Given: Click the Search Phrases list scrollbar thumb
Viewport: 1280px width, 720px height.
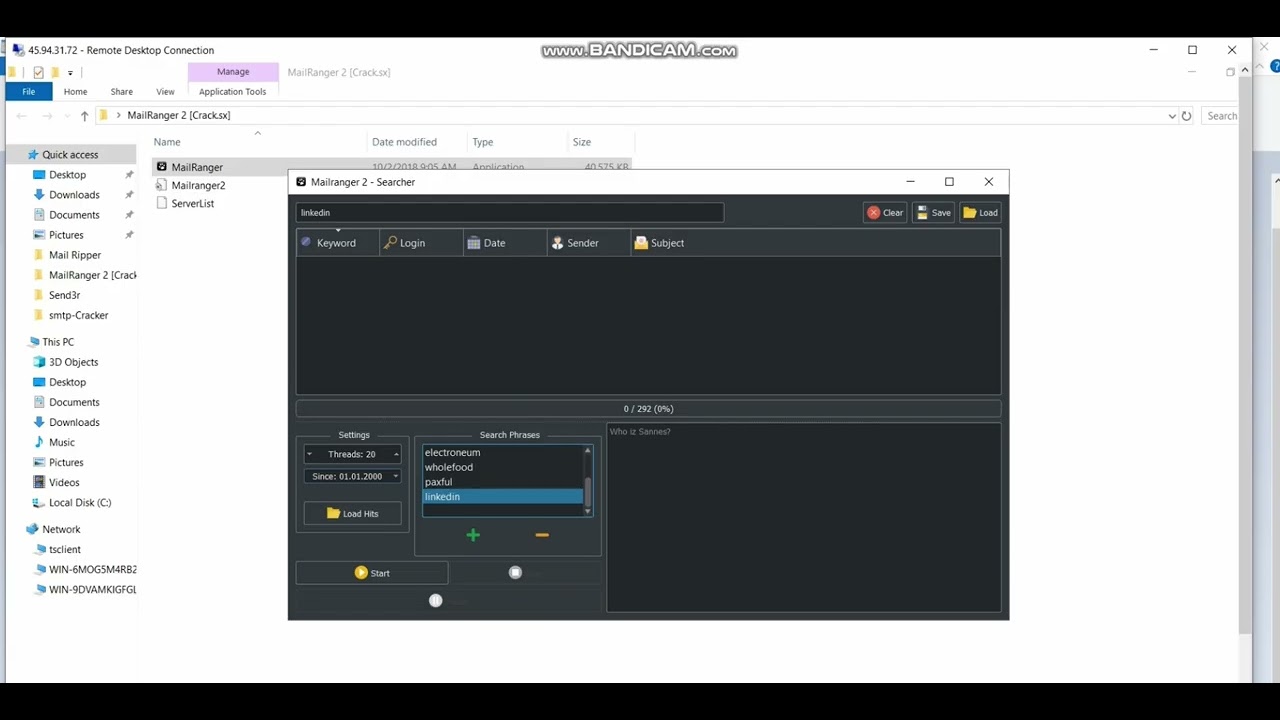Looking at the screenshot, I should [588, 491].
